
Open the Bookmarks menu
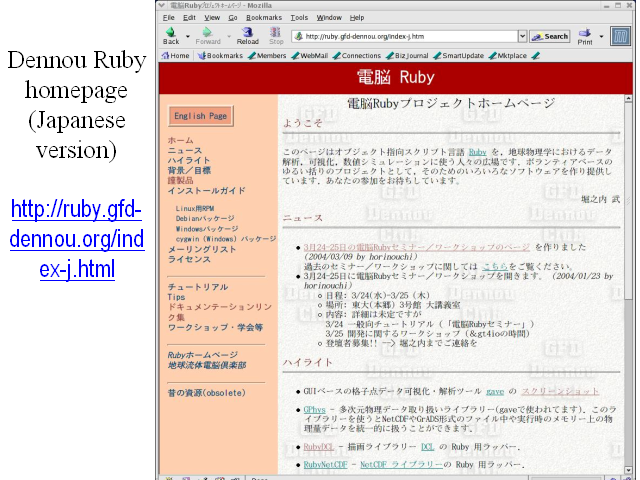point(264,18)
